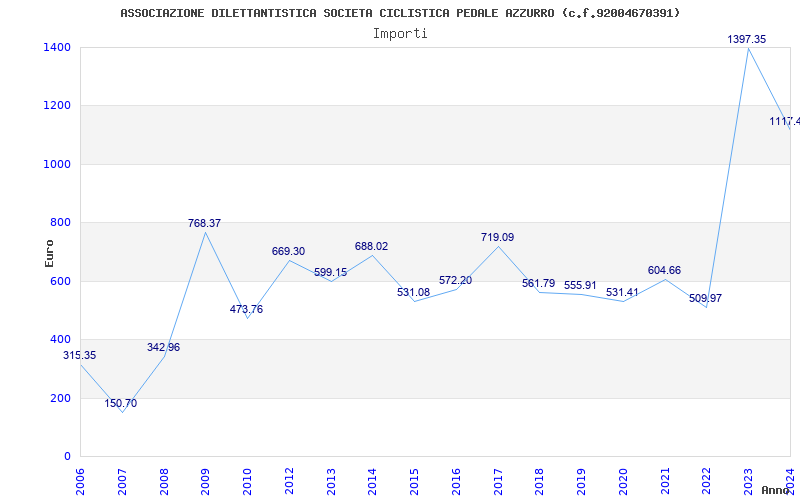
Task: Select the 800 Euro axis tick
Action: pyautogui.click(x=60, y=222)
